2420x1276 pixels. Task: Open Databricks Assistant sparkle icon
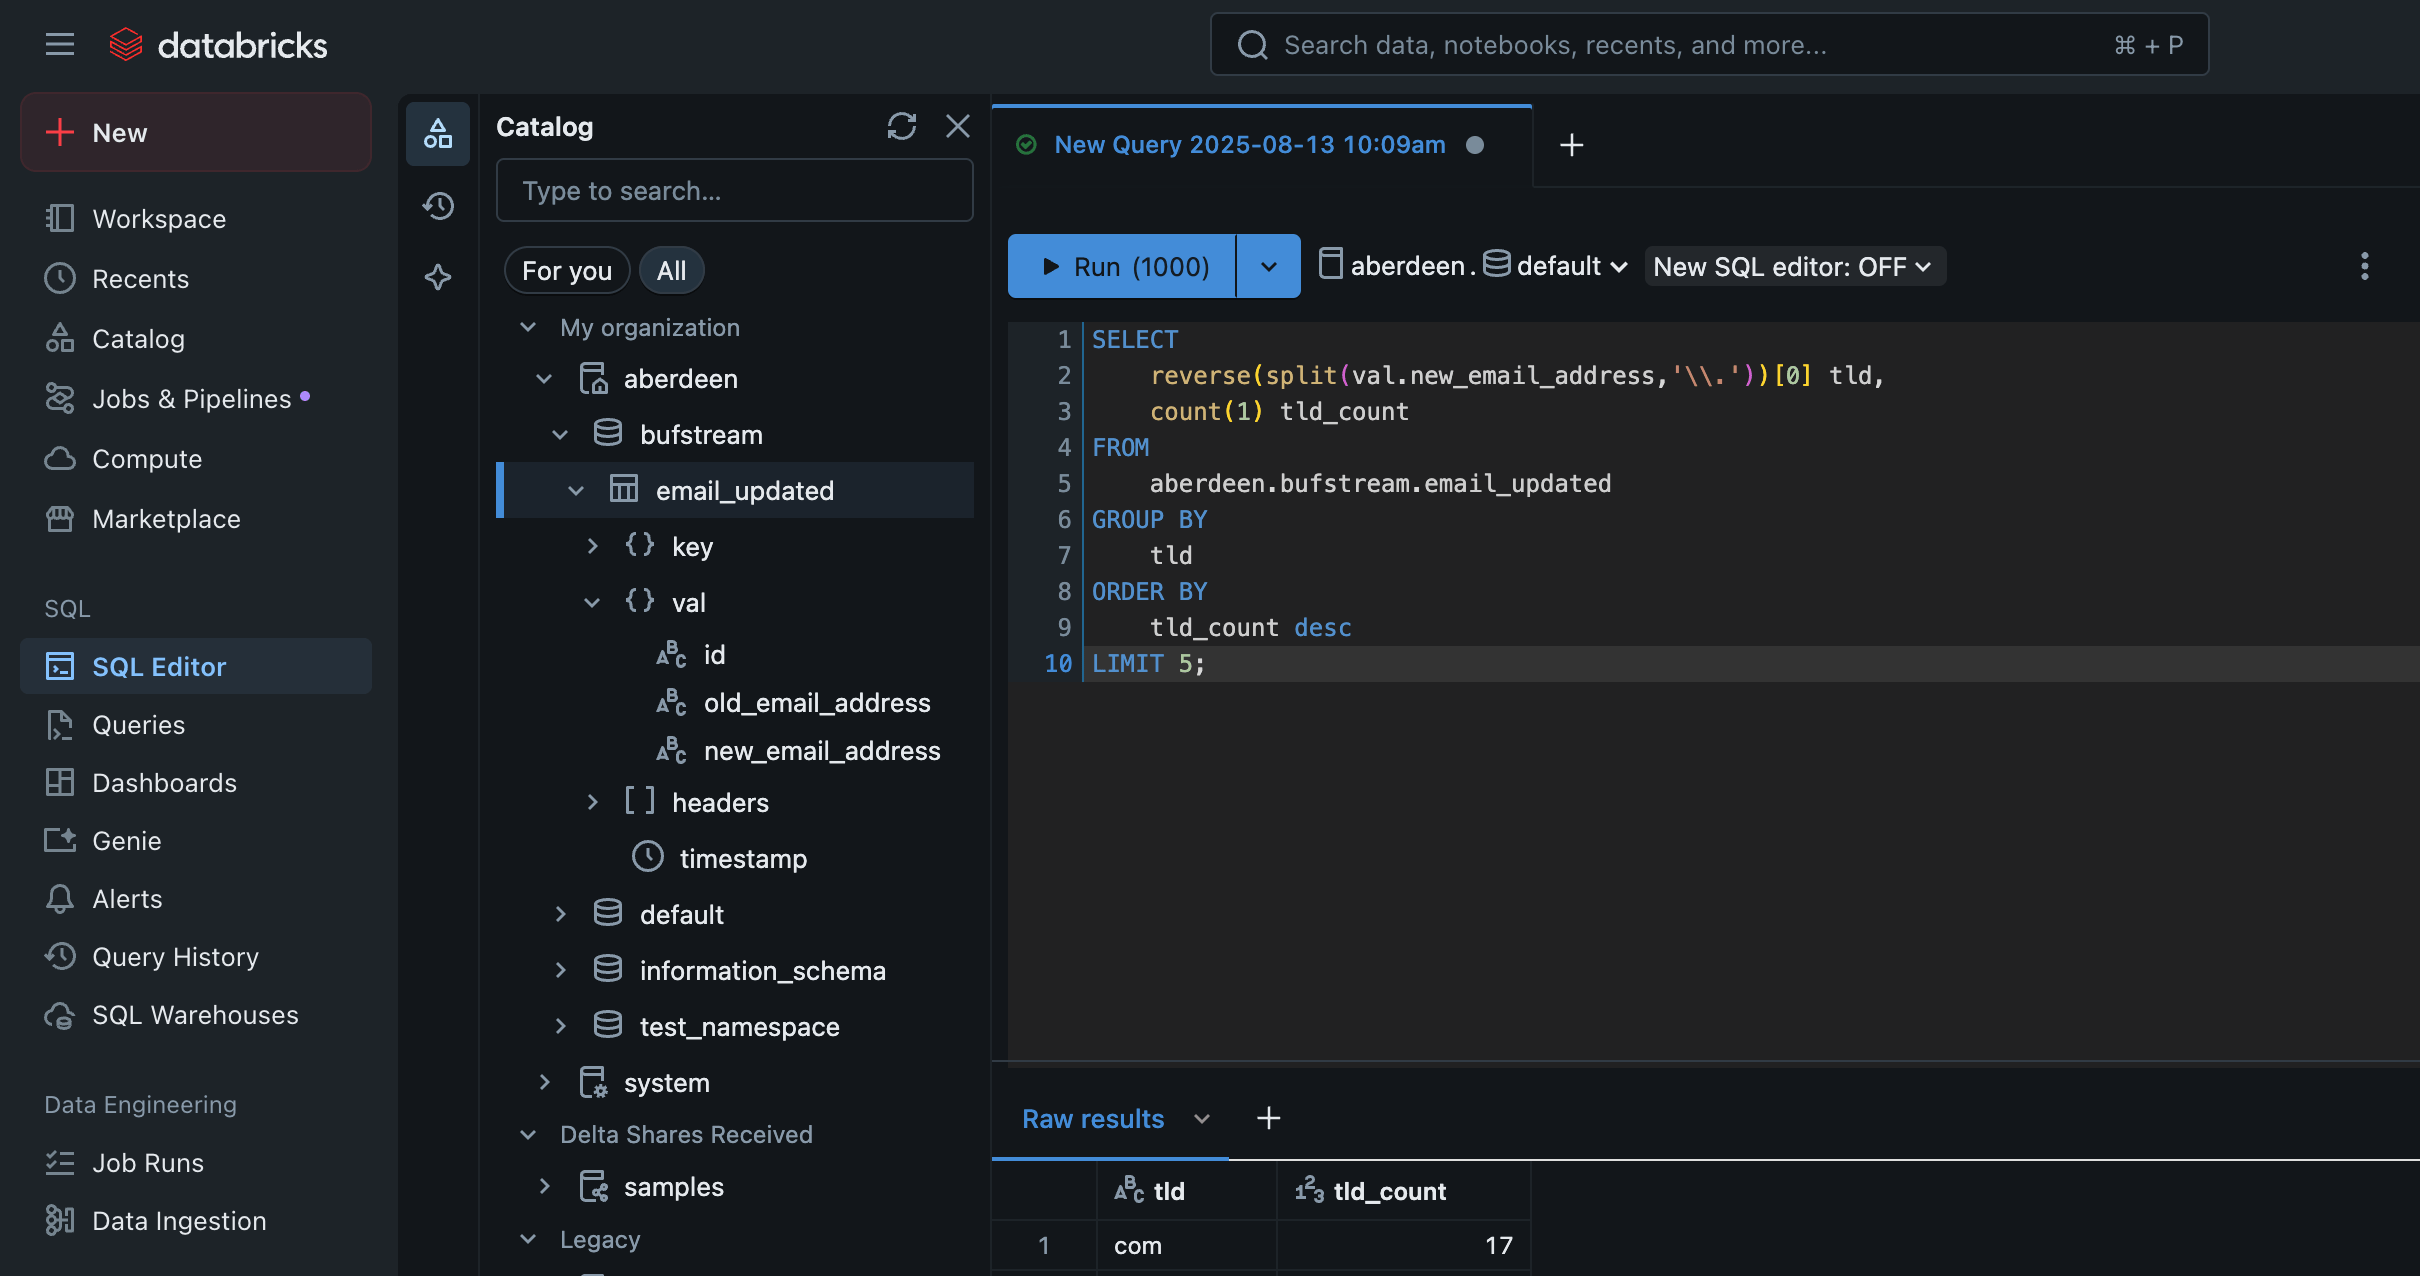coord(437,278)
